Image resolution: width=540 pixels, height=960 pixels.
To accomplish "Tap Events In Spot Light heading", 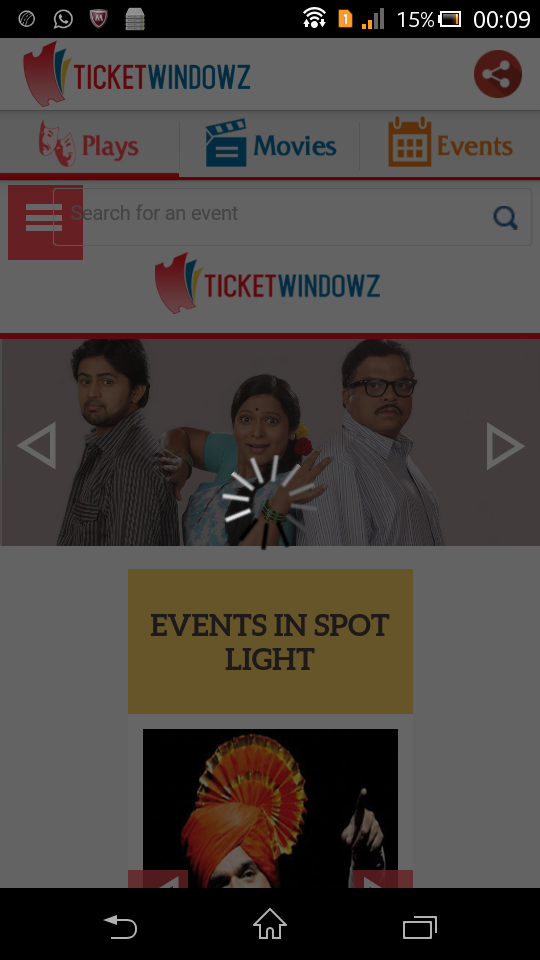I will [x=270, y=641].
